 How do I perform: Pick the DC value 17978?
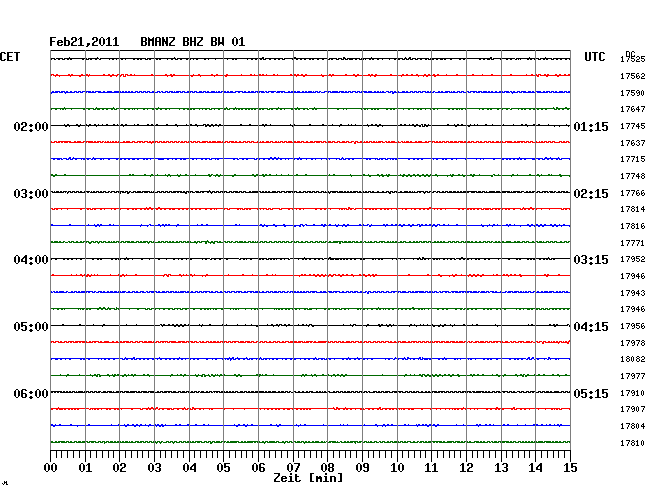click(633, 343)
